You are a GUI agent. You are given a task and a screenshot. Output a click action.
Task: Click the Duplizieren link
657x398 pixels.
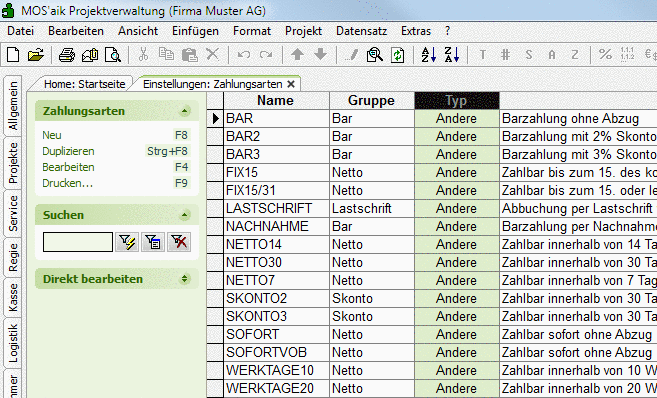(x=68, y=151)
